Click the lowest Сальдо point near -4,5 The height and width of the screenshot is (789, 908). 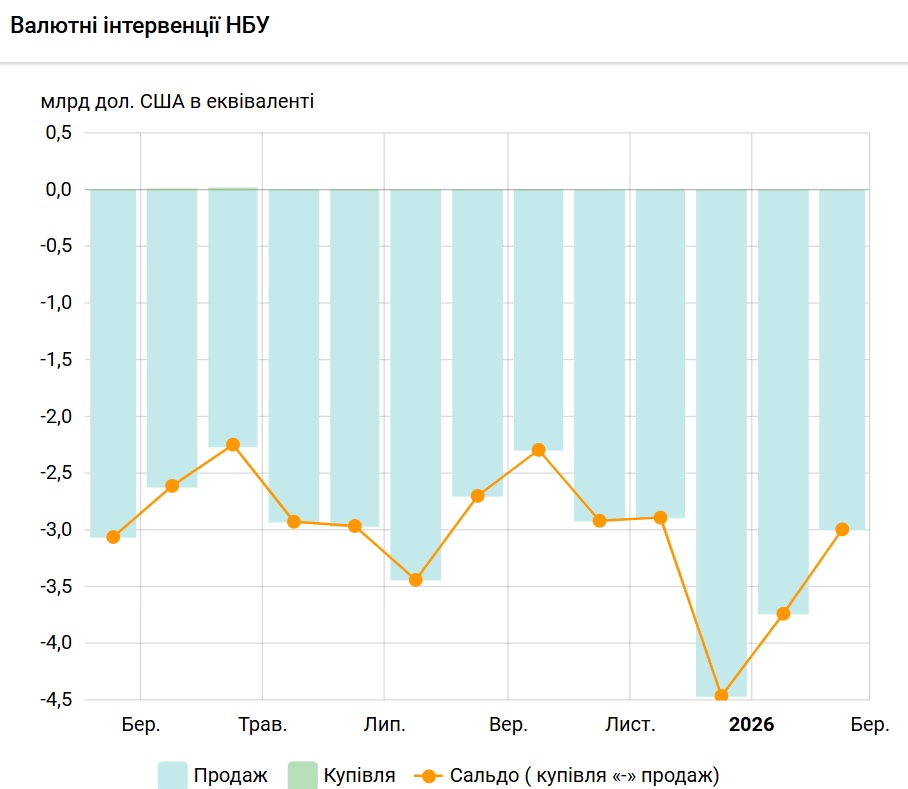tap(721, 696)
